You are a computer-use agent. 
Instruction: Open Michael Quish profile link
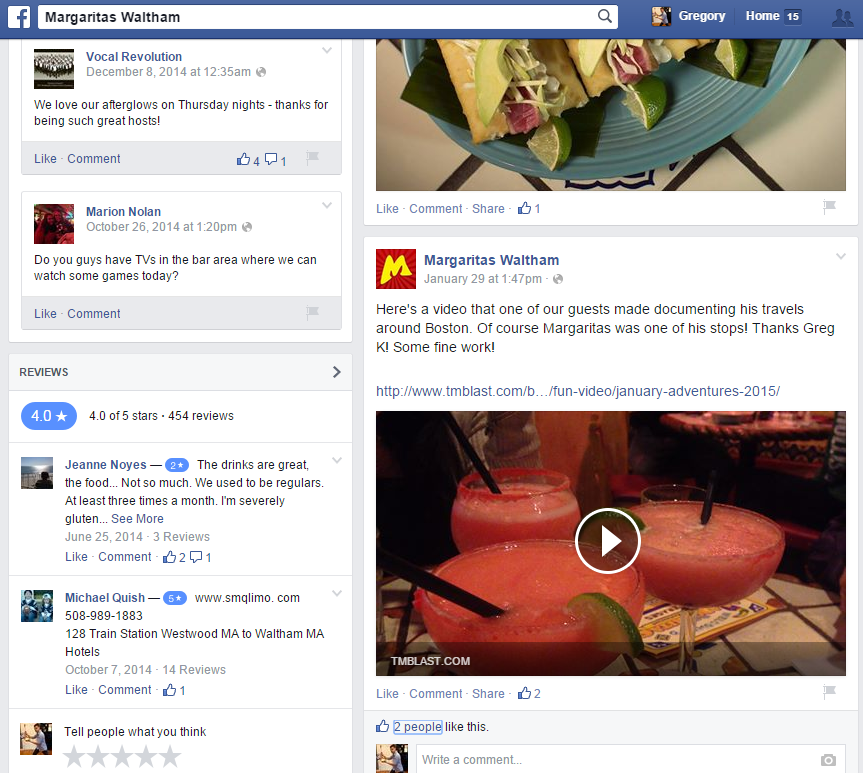tap(105, 597)
